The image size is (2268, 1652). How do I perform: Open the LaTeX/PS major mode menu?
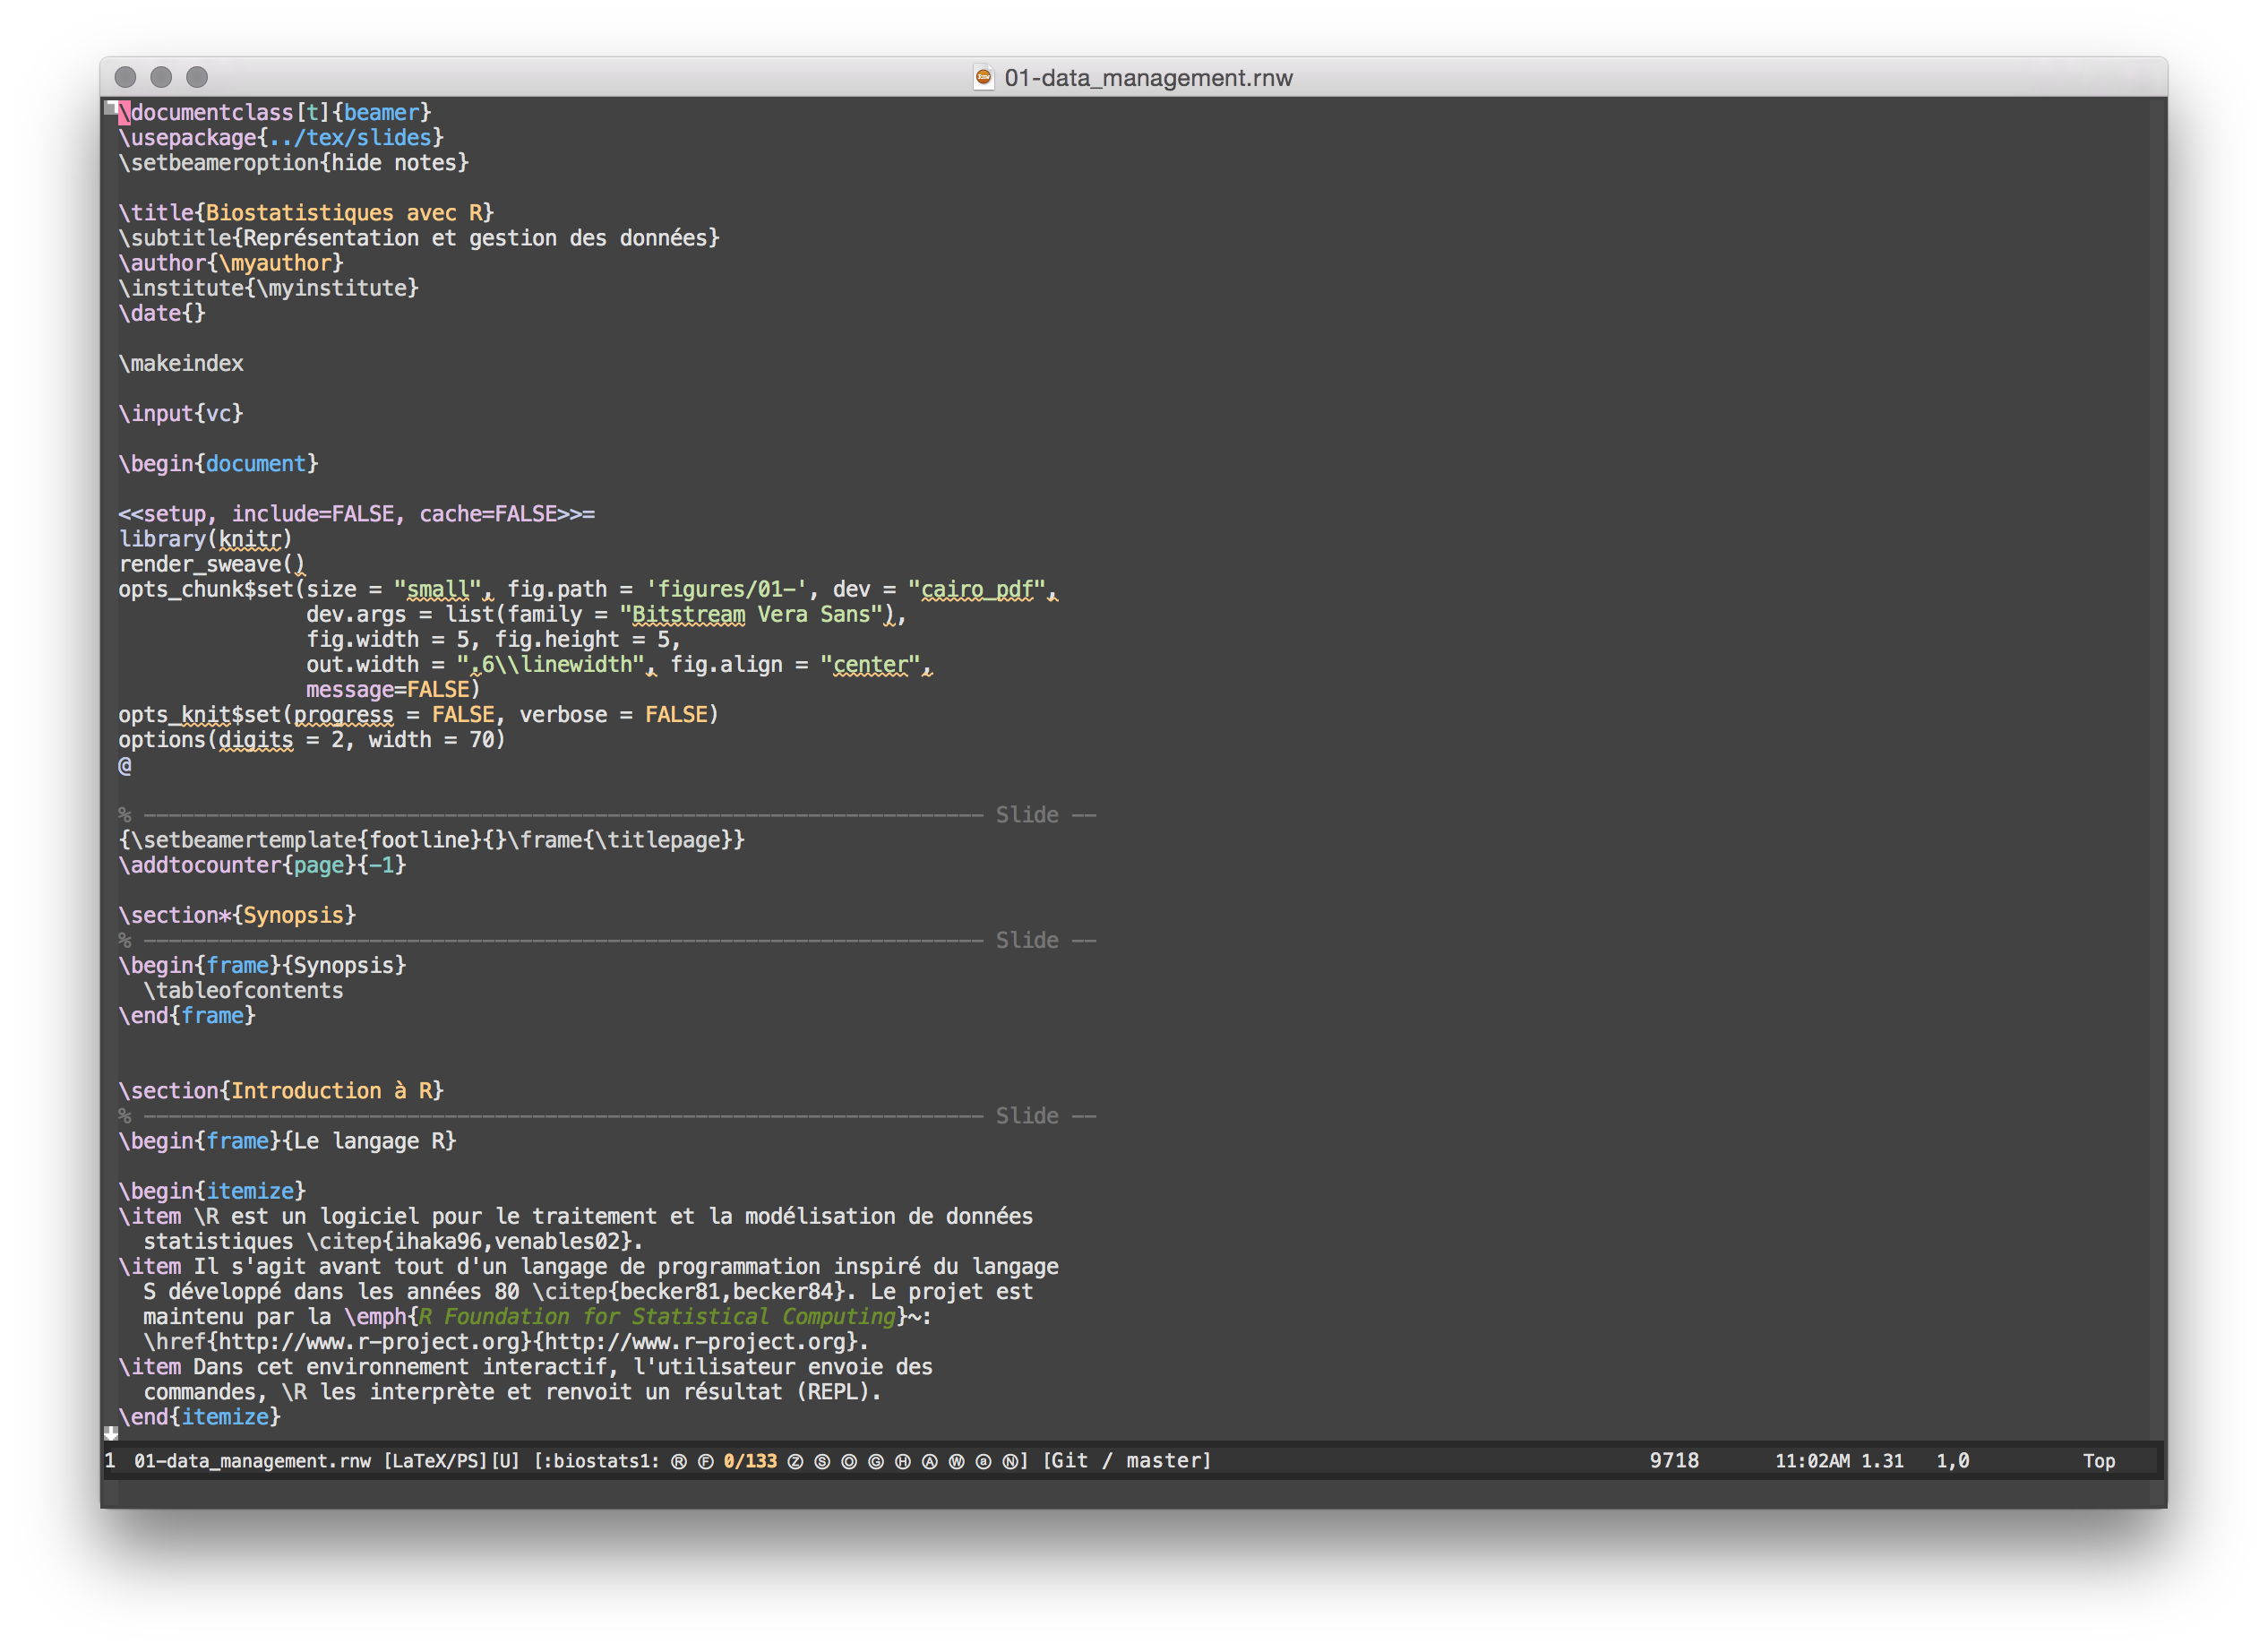pos(435,1461)
